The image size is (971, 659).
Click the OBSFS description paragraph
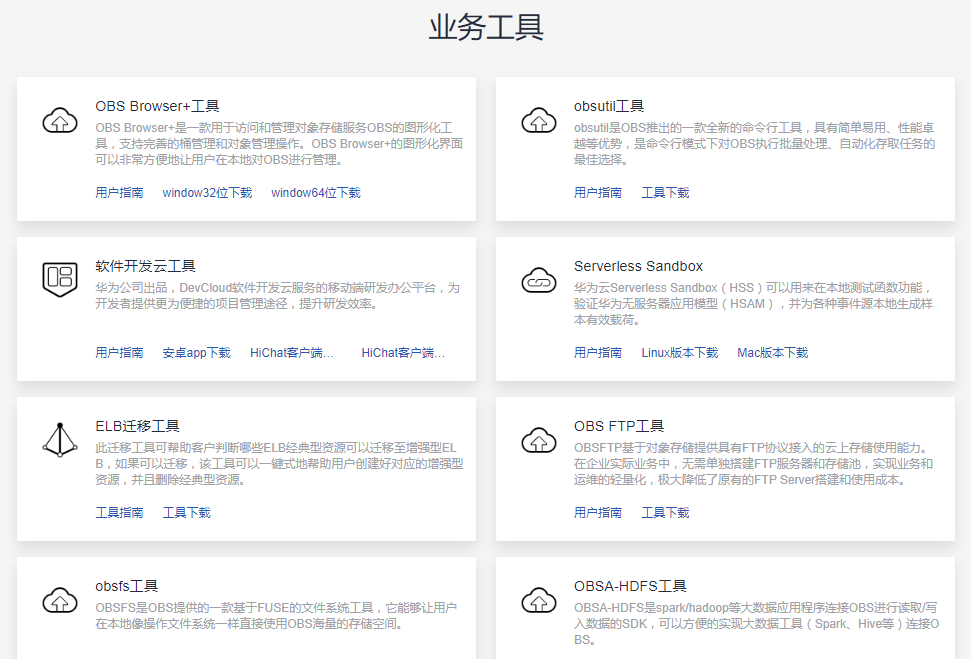[276, 616]
